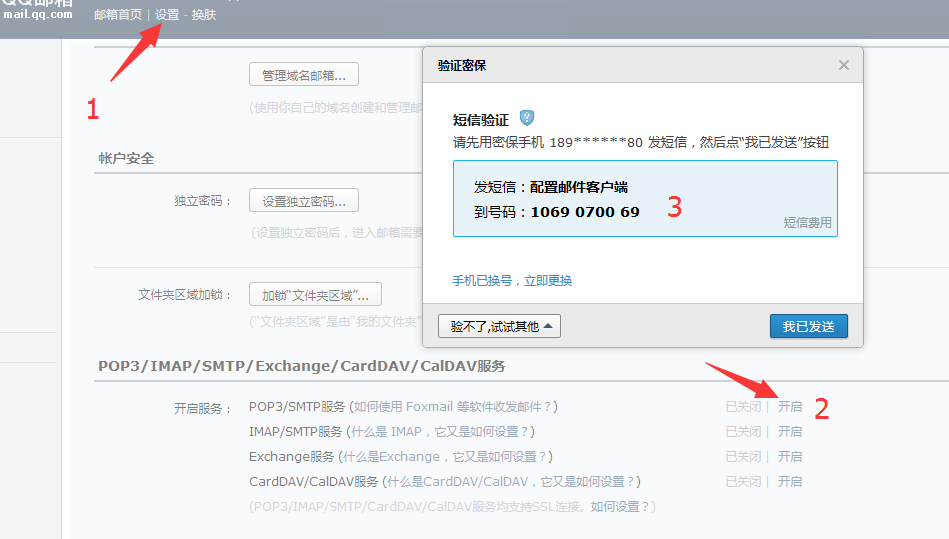Viewport: 949px width, 539px height.
Task: Open 设置 in the top navigation
Action: tap(167, 15)
